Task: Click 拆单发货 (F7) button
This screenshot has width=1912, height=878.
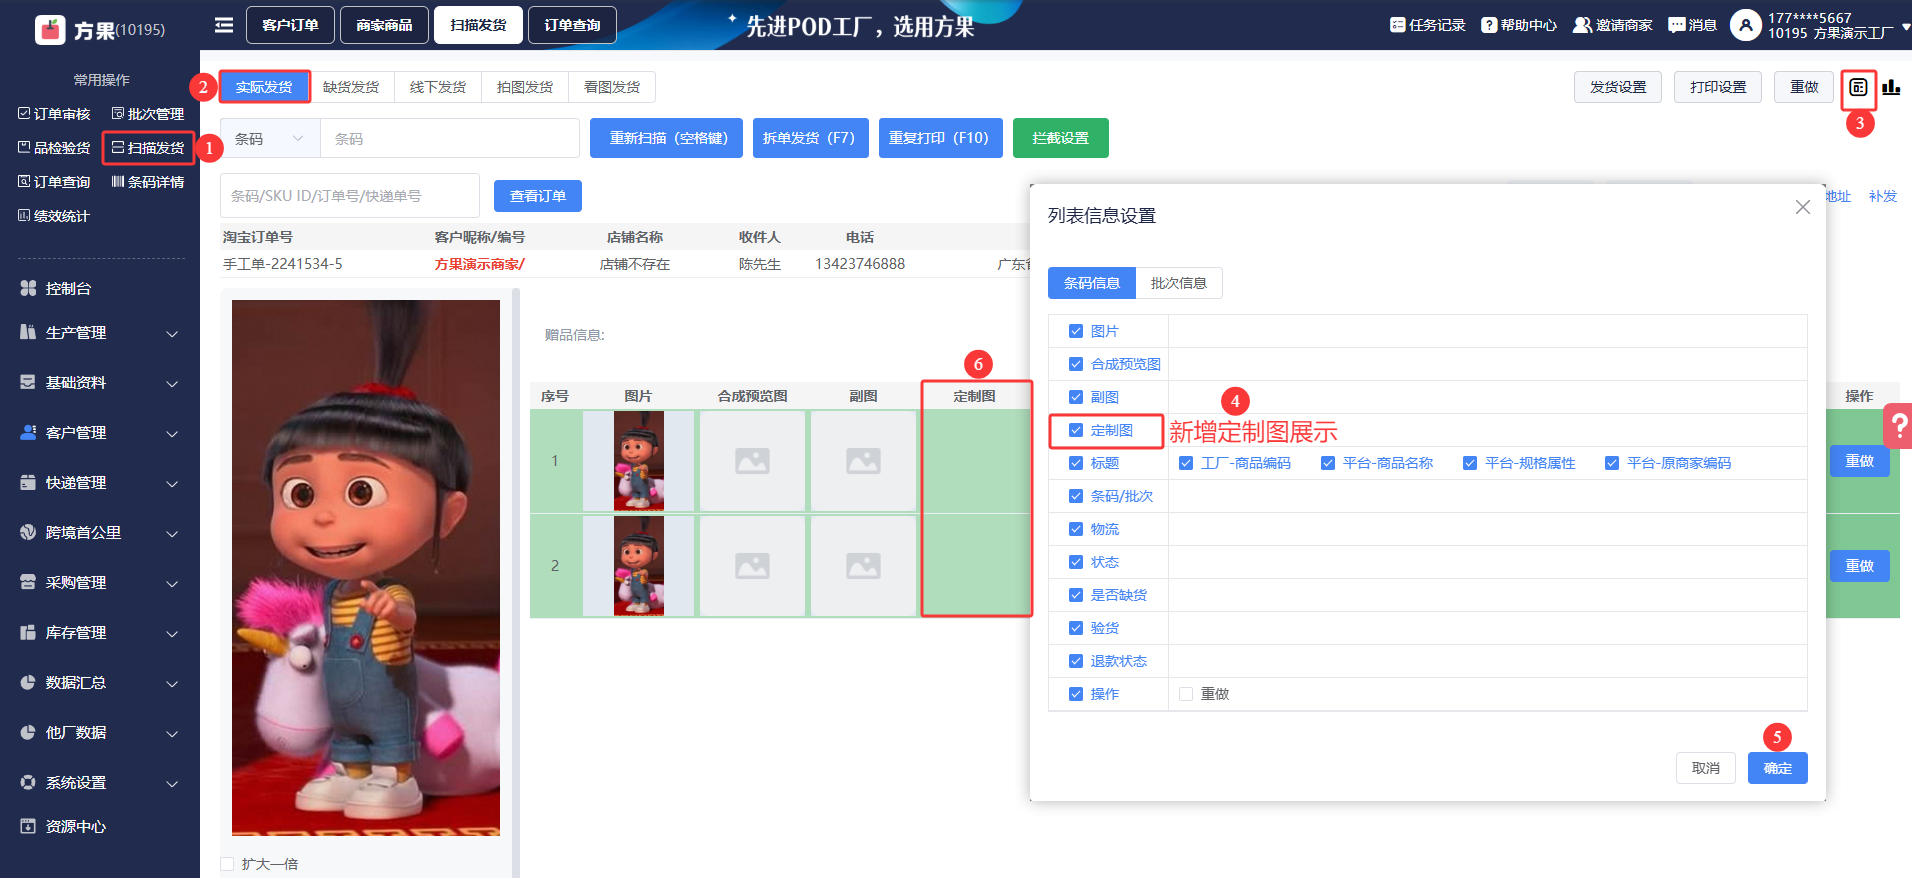Action: tap(809, 138)
